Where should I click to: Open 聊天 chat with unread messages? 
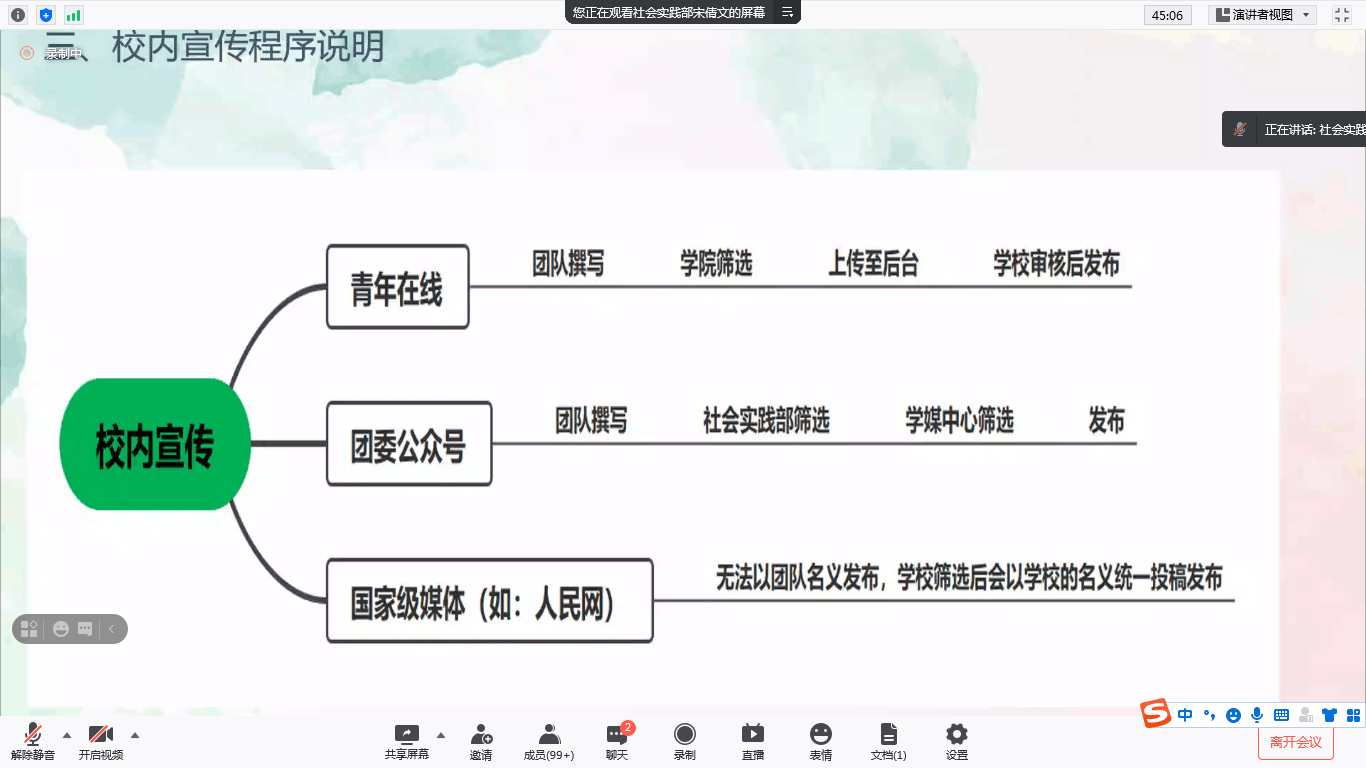pyautogui.click(x=617, y=741)
